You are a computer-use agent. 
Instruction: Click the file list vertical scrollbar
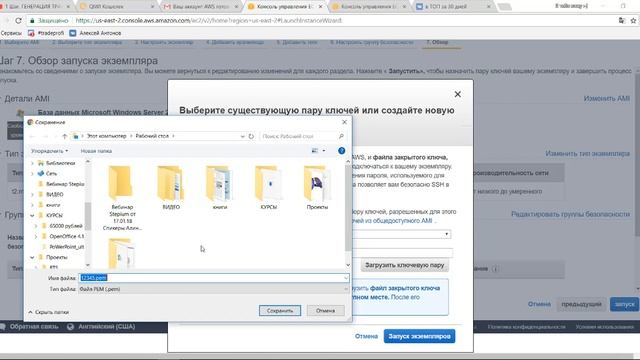pos(348,208)
